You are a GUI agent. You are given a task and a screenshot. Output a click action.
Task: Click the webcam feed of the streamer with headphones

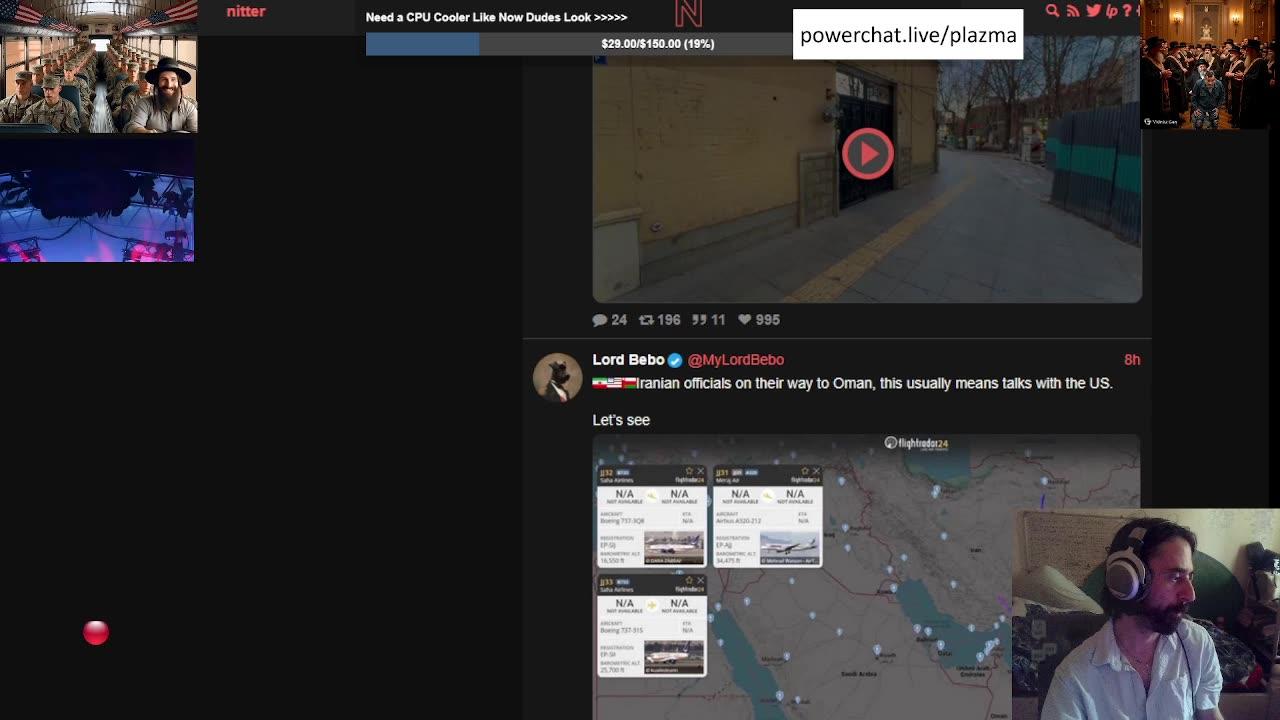tap(1146, 615)
